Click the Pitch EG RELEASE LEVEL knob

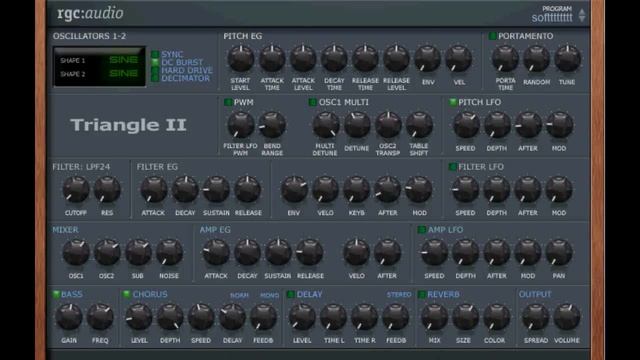pos(396,59)
